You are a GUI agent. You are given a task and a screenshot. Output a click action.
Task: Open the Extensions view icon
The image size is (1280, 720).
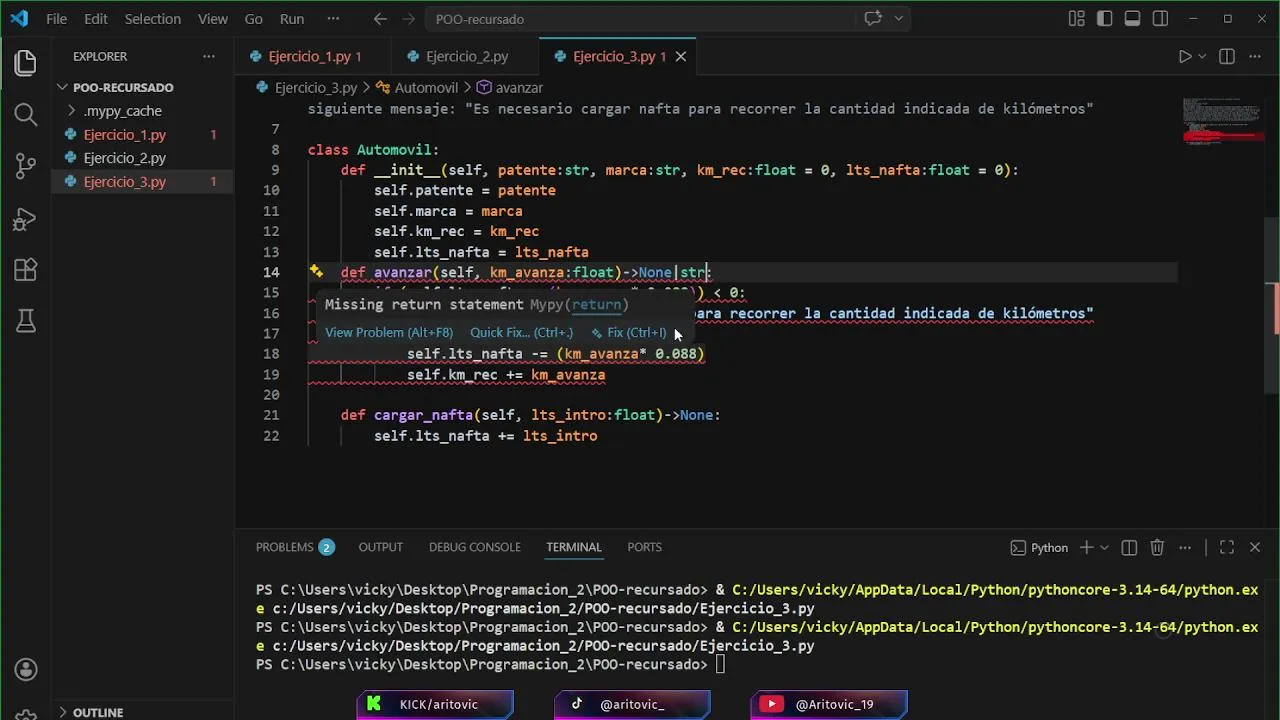click(26, 270)
